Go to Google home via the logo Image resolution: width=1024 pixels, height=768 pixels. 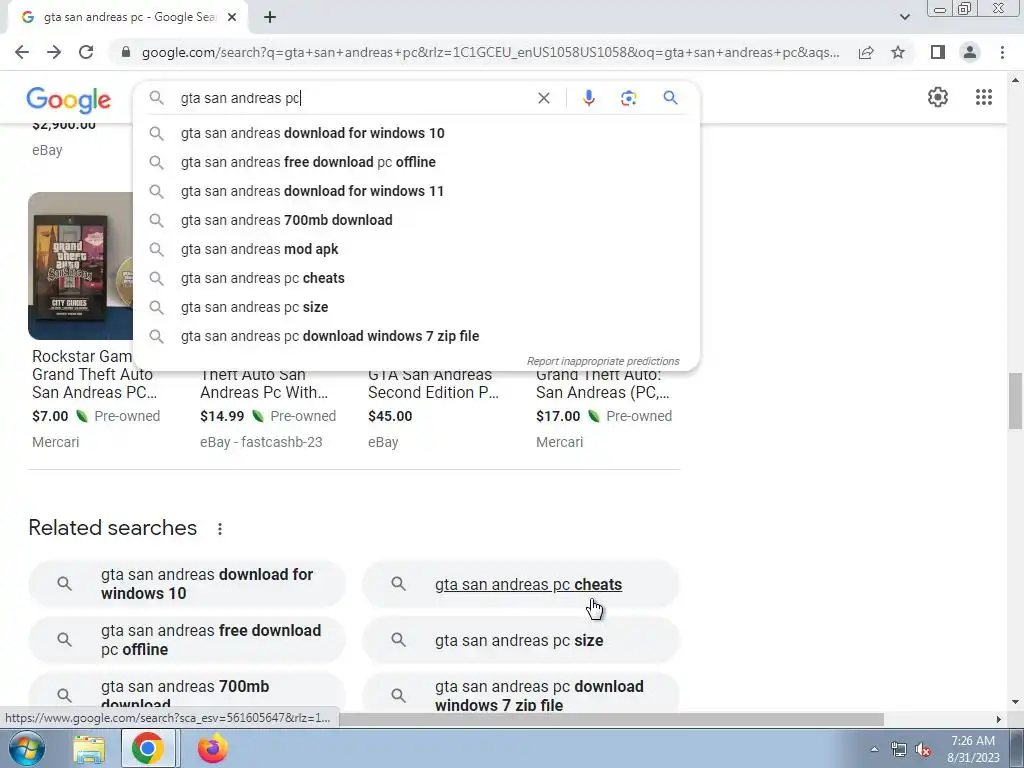pos(69,100)
